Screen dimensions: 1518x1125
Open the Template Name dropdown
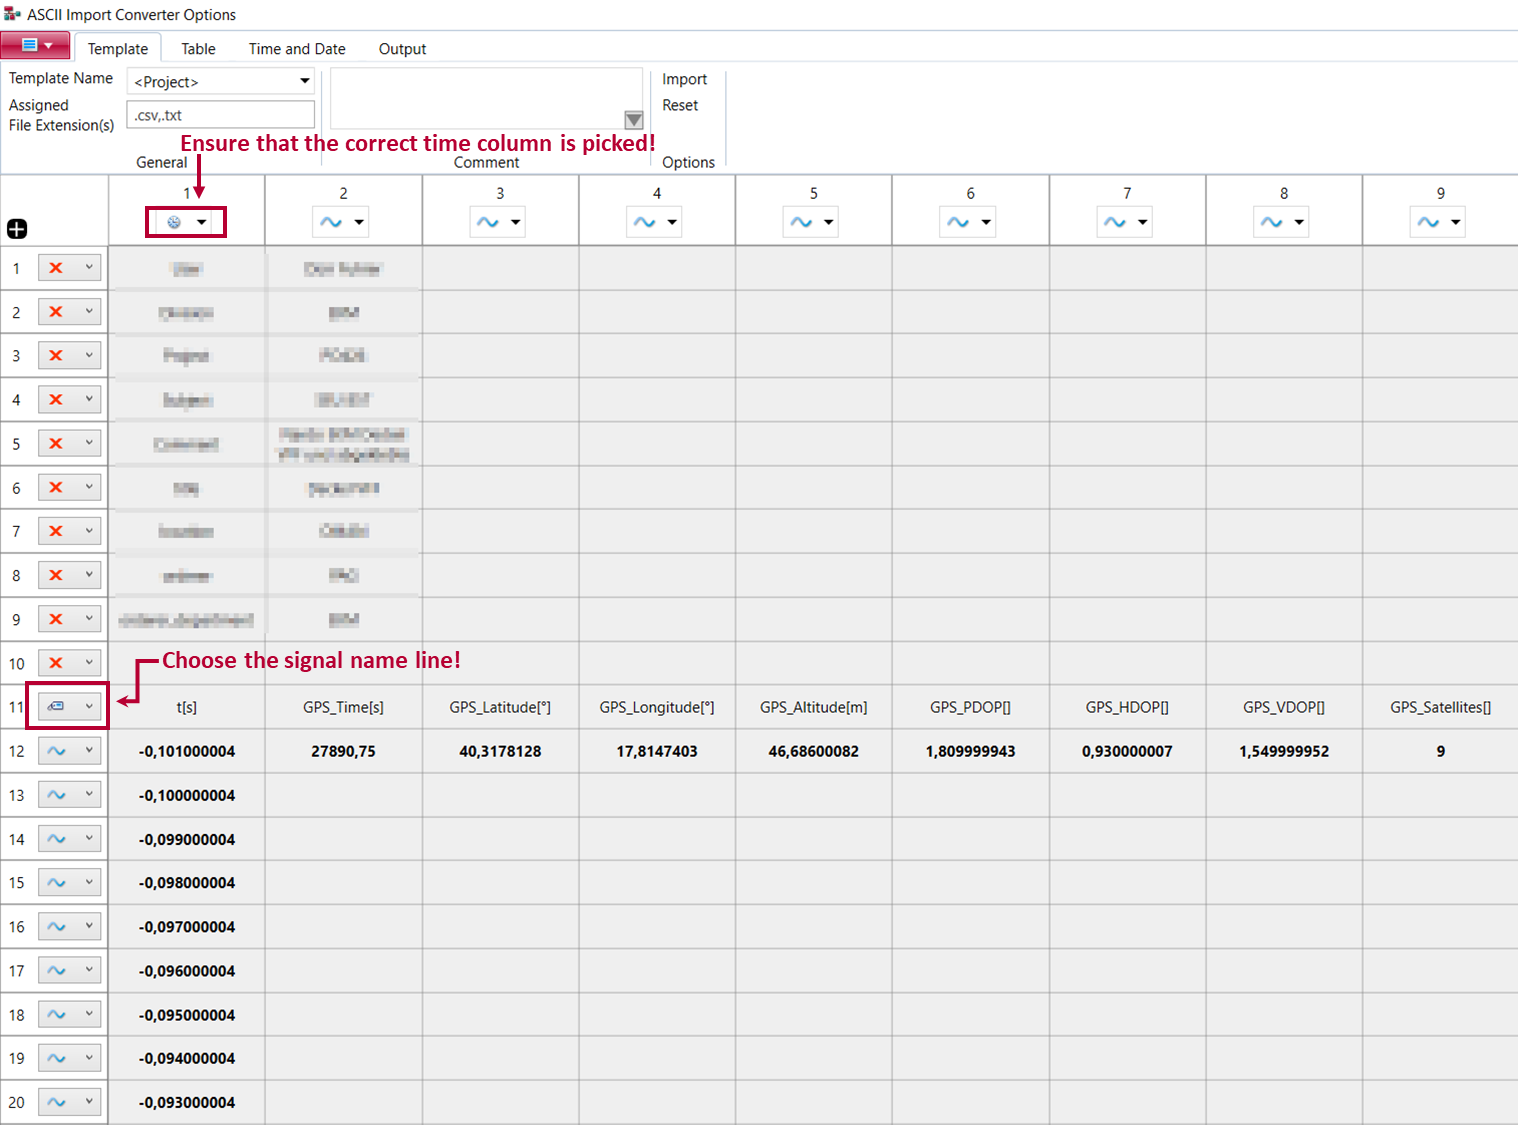[x=304, y=81]
